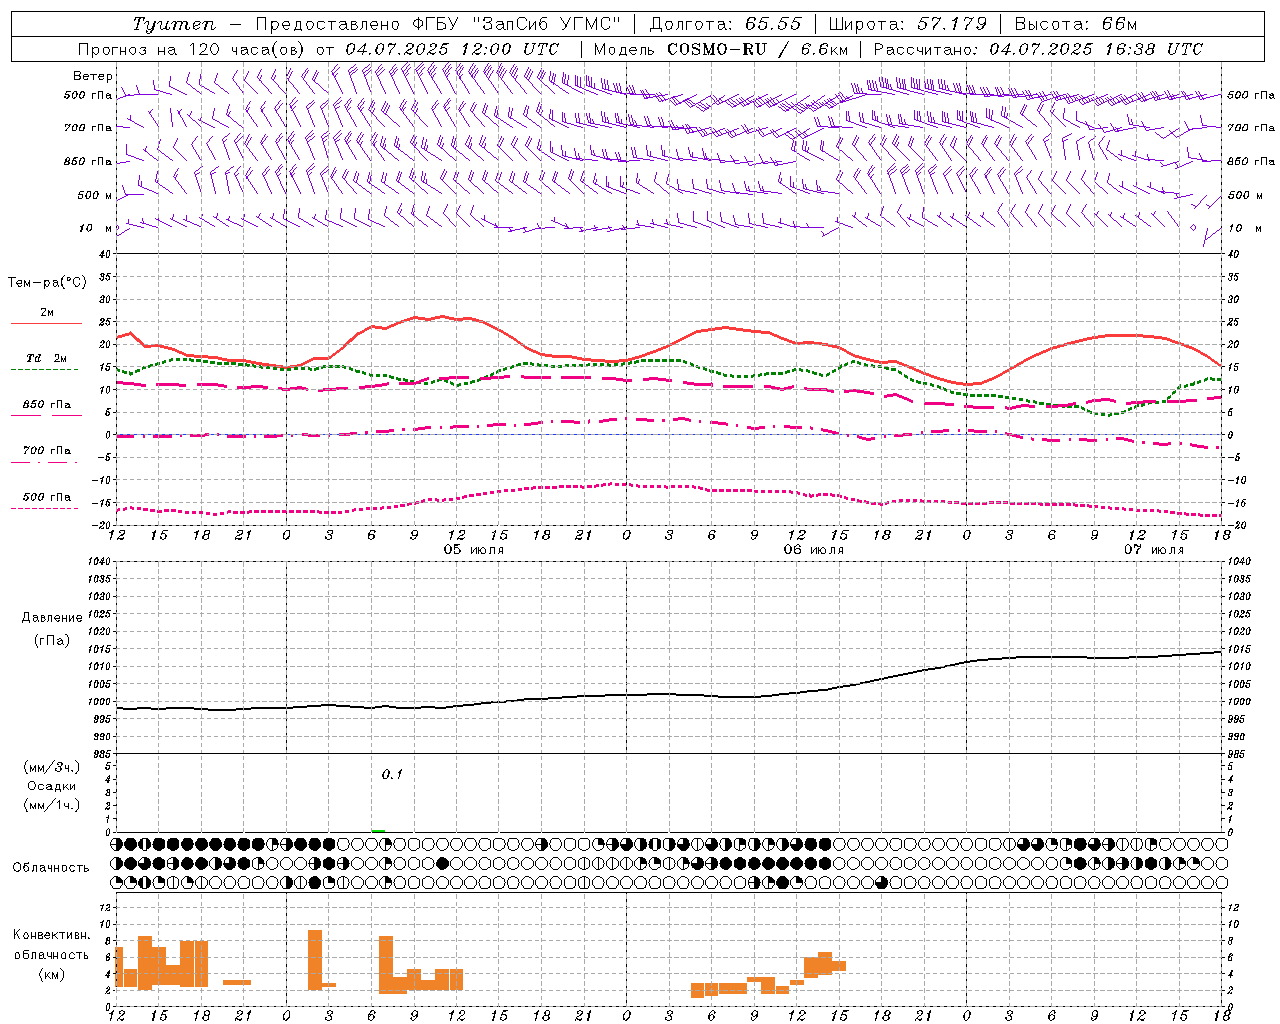Click the "Осадки" precipitation label
Viewport: 1280px width, 1024px height.
51,786
